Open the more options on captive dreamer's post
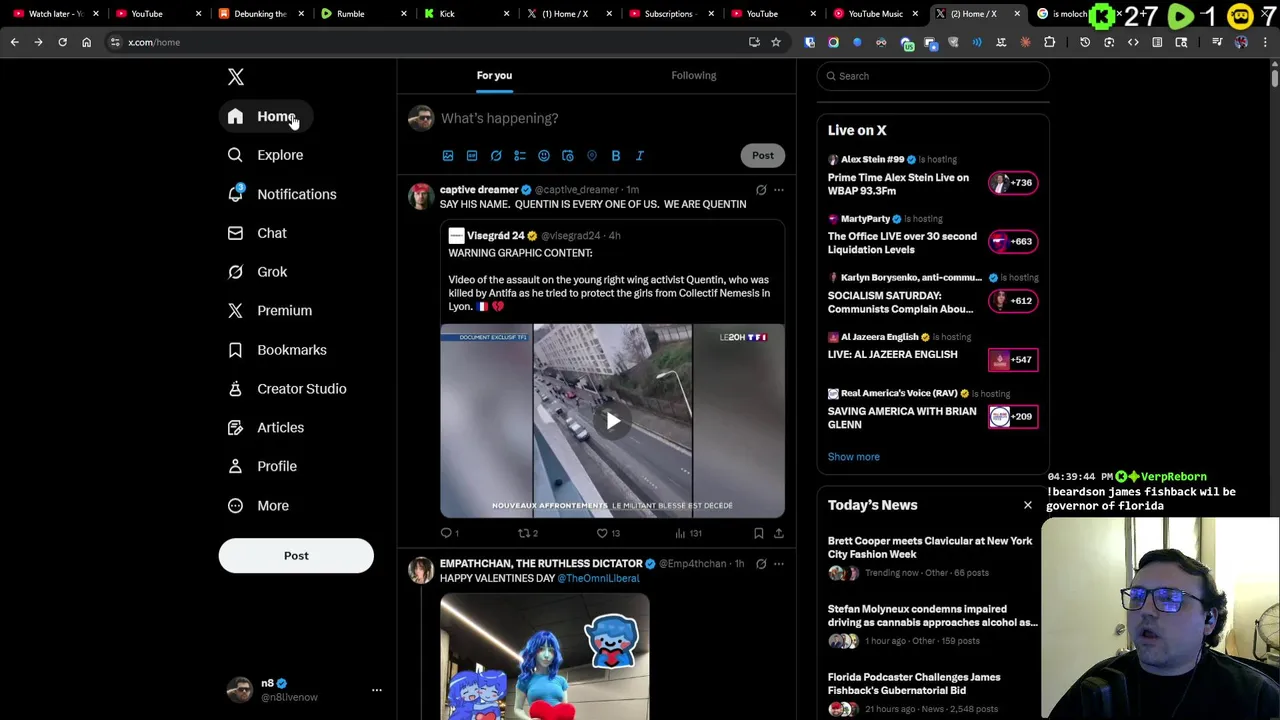1280x720 pixels. point(779,190)
